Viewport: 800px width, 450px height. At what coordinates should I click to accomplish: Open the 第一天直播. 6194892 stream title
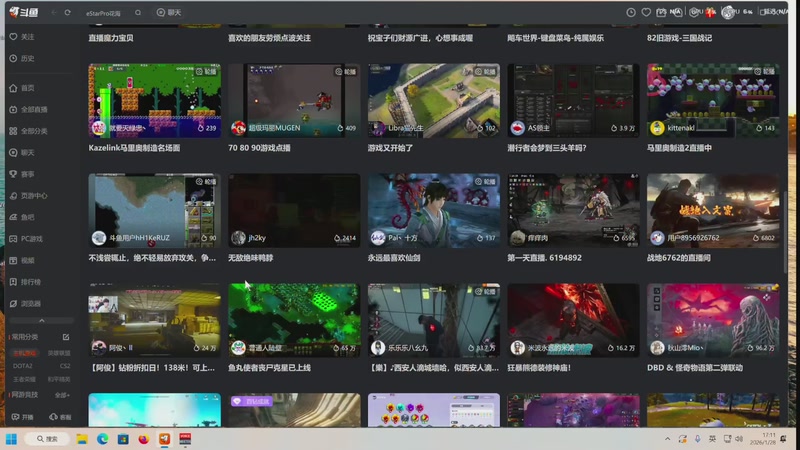pyautogui.click(x=544, y=258)
